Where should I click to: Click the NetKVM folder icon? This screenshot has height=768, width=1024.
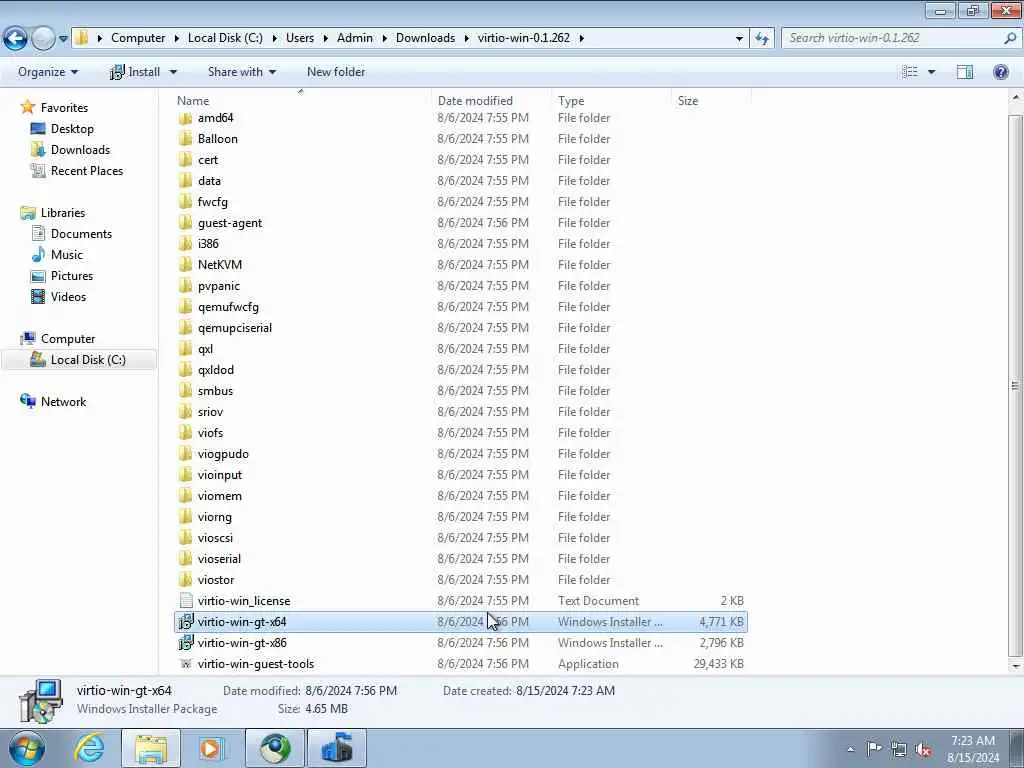tap(185, 264)
